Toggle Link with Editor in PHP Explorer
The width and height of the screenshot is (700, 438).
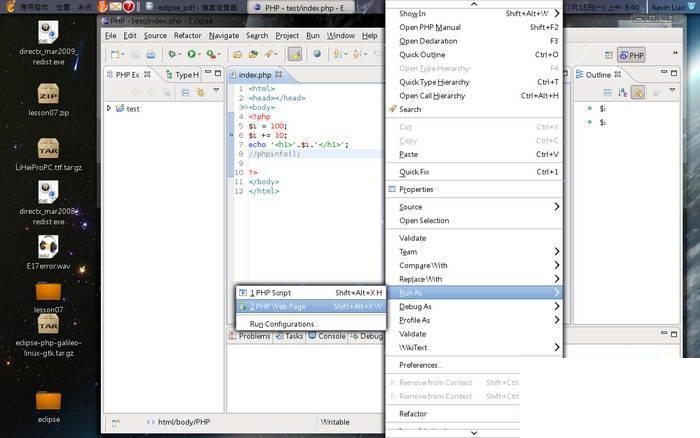tap(200, 92)
